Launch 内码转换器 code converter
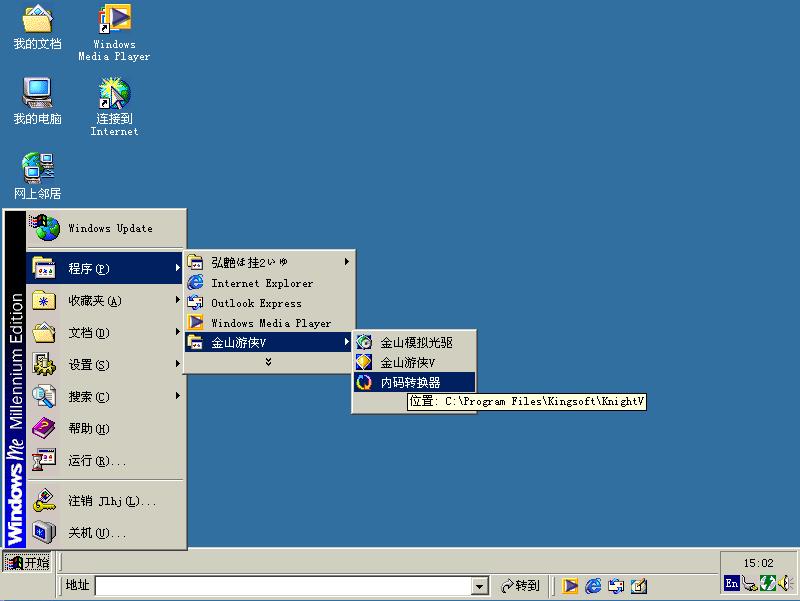 pyautogui.click(x=414, y=382)
